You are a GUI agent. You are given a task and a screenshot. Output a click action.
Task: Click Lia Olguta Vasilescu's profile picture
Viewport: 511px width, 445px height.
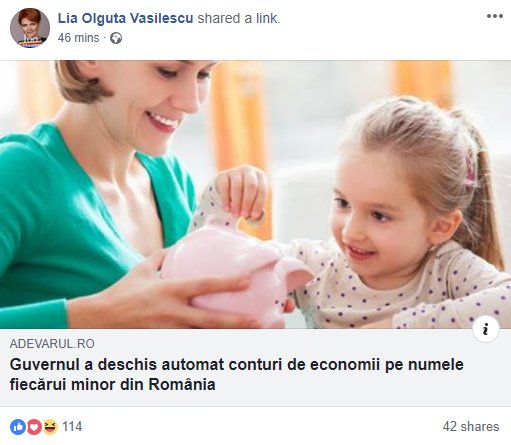pyautogui.click(x=30, y=28)
